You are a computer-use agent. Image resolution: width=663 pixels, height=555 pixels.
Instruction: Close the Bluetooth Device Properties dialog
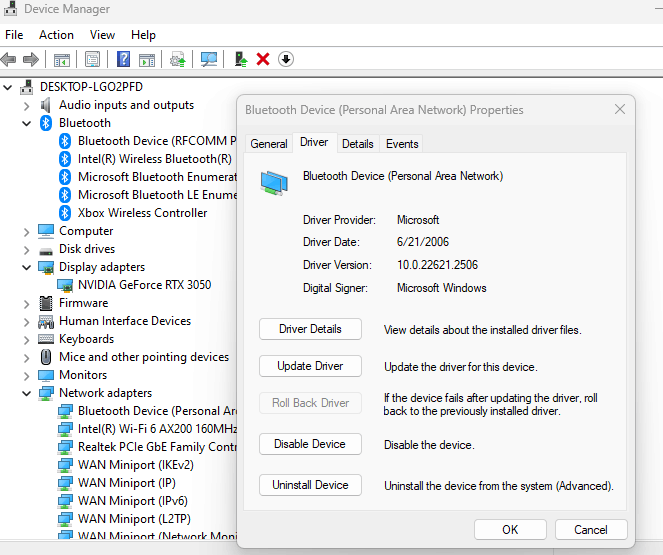coord(620,109)
